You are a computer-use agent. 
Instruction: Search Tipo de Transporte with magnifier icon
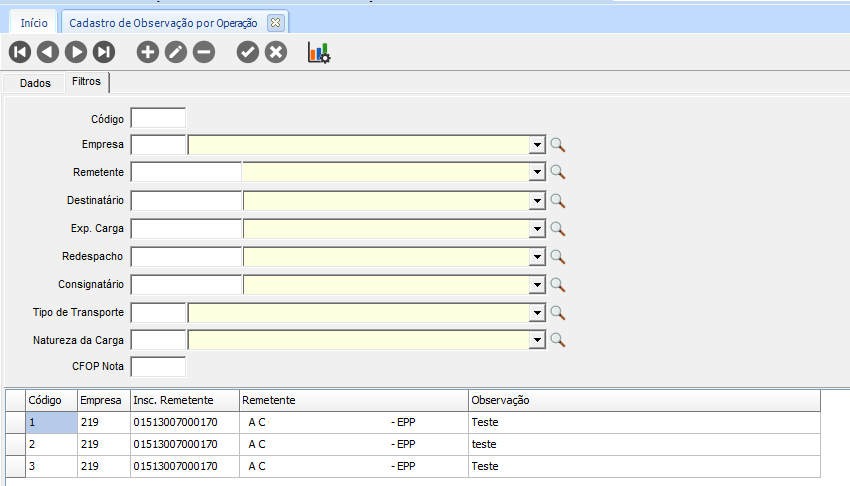[558, 313]
